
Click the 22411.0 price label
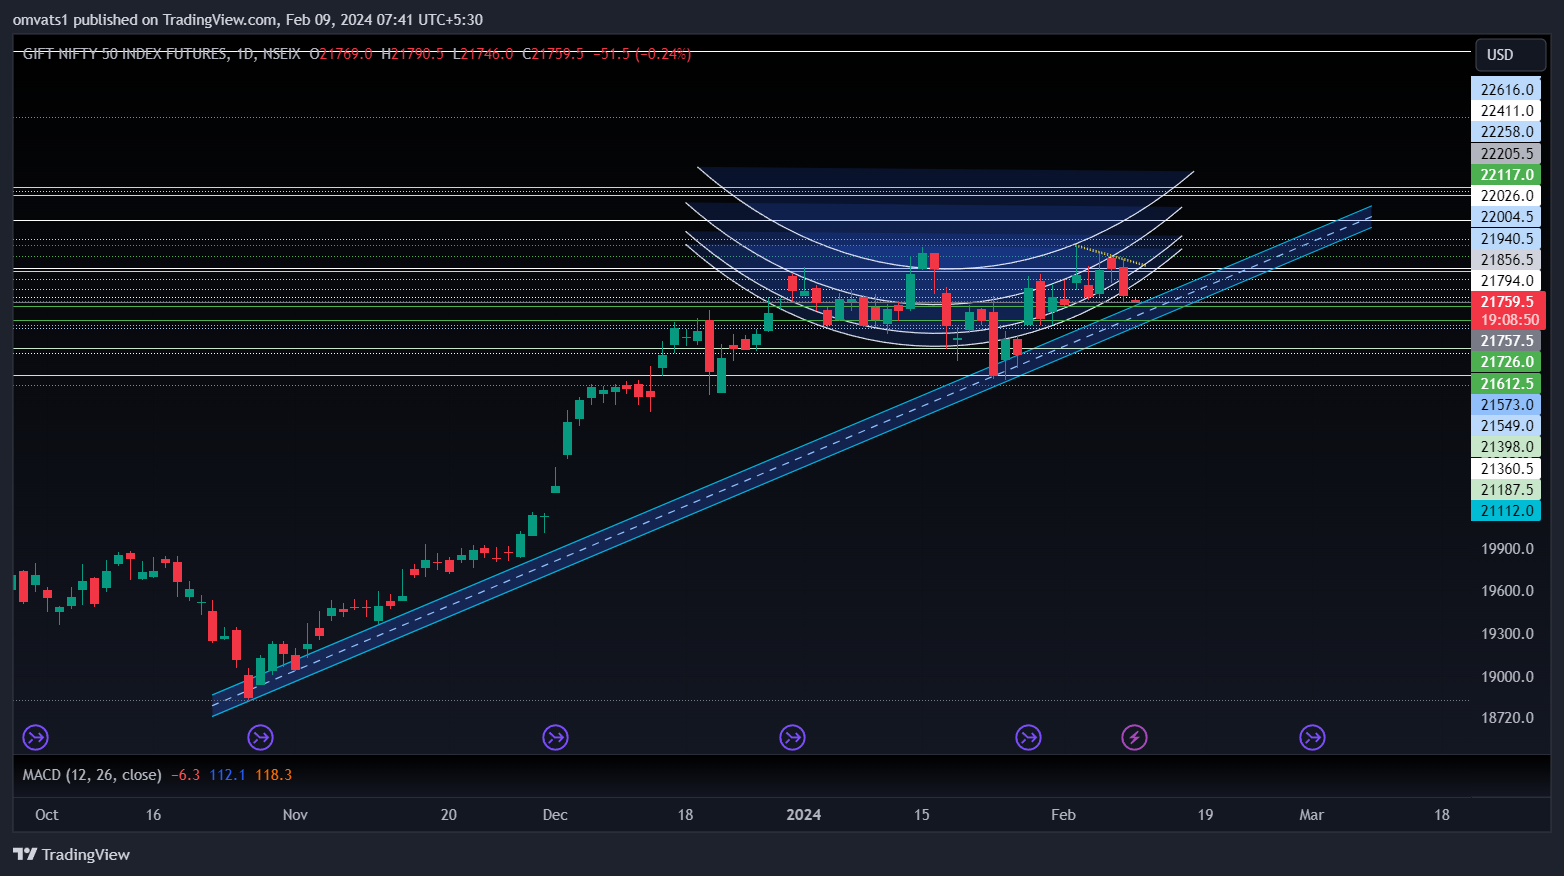click(1506, 111)
